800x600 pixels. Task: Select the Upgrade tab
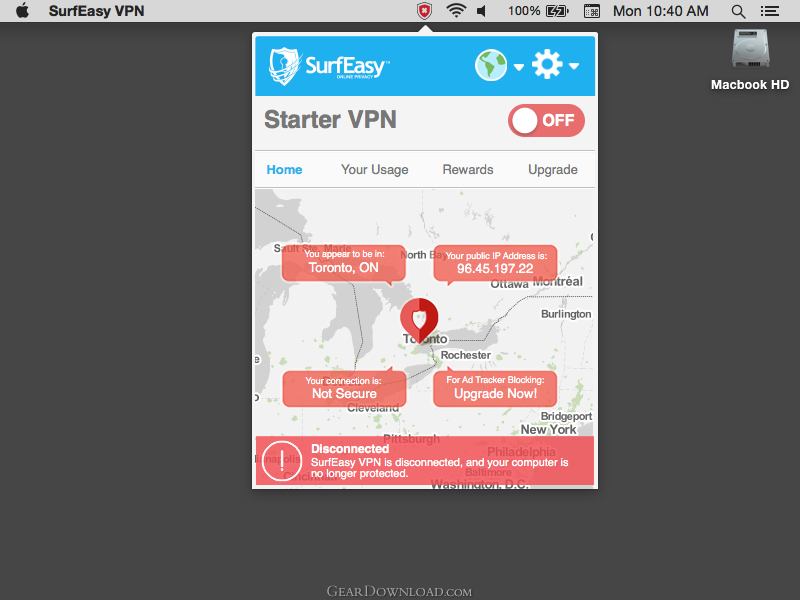click(x=553, y=169)
